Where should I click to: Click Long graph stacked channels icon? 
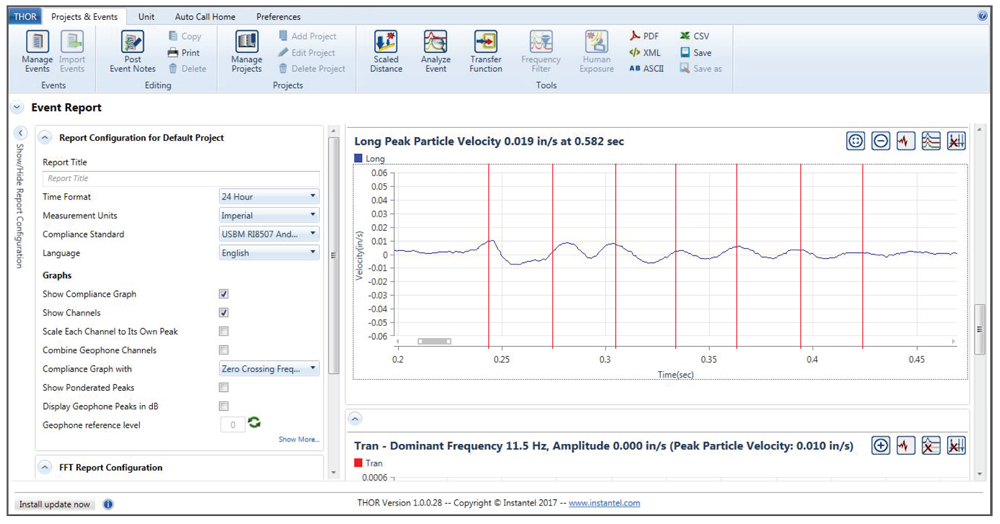pos(931,141)
